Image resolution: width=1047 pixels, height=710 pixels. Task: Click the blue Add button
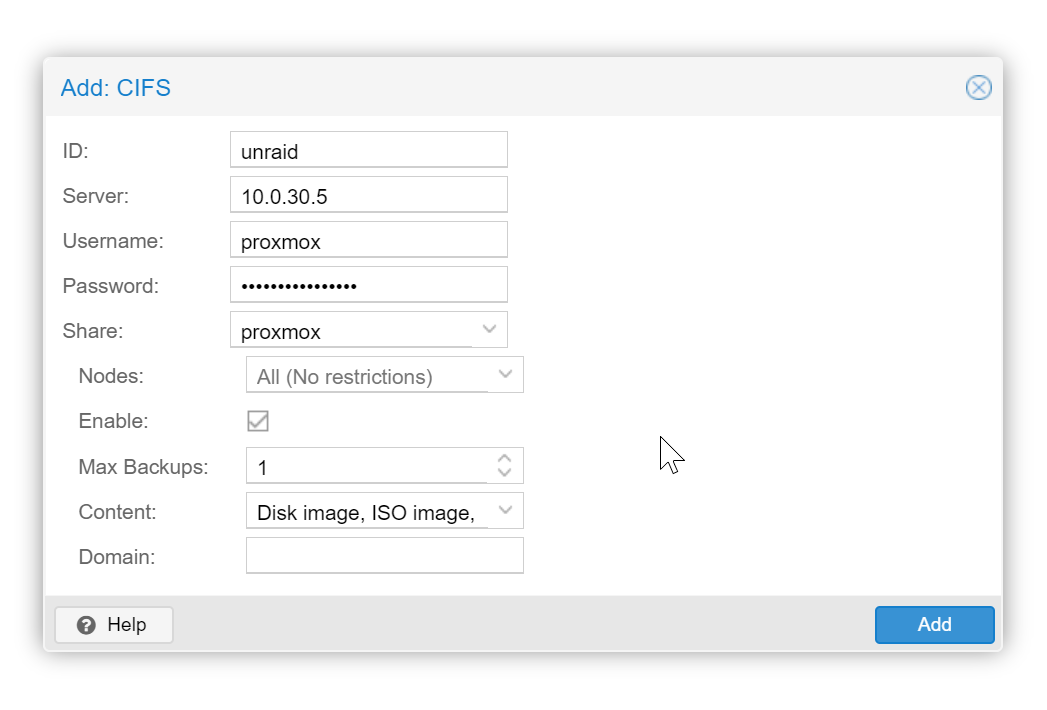934,625
